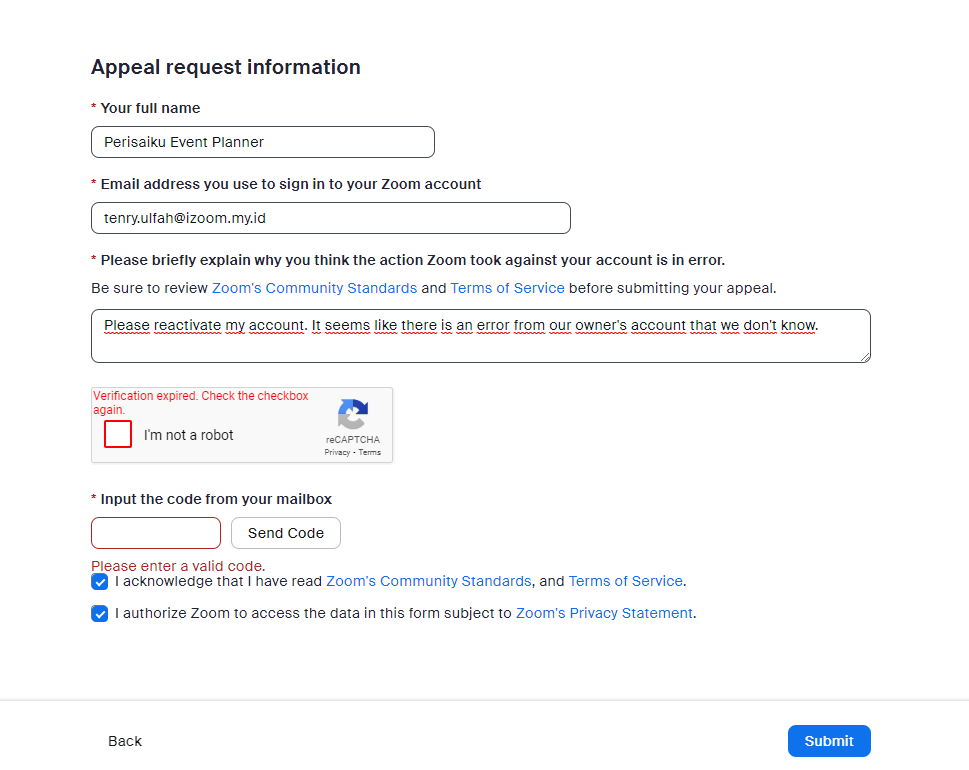Click into the Zoom email address field
Image resolution: width=969 pixels, height=770 pixels.
pyautogui.click(x=331, y=218)
